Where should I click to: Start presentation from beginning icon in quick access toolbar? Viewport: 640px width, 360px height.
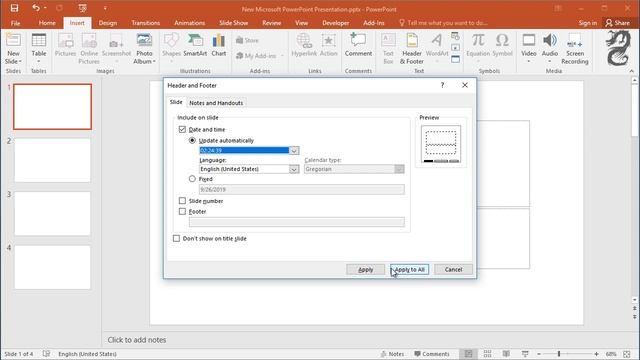point(82,8)
